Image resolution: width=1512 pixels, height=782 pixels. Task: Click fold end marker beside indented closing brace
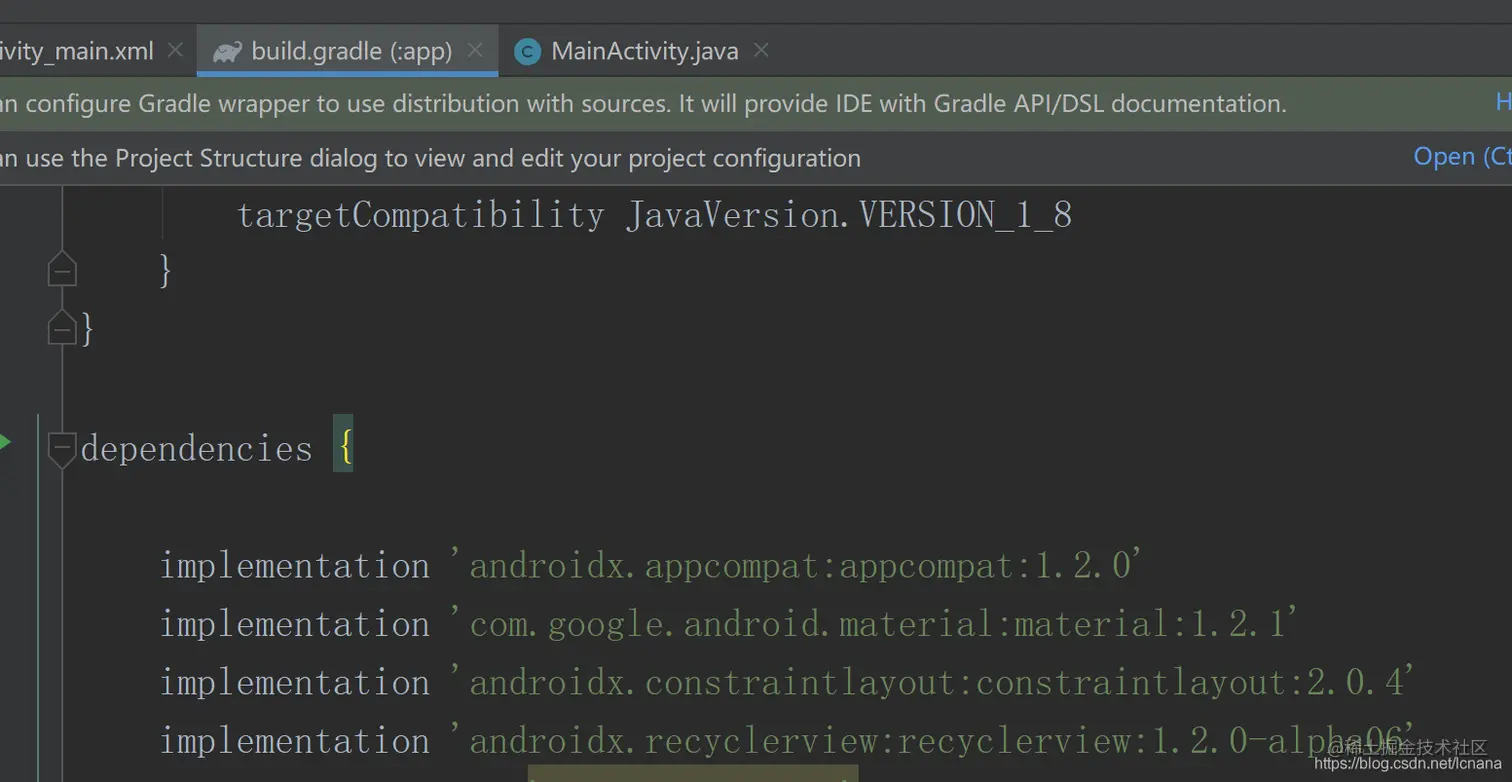click(x=62, y=270)
